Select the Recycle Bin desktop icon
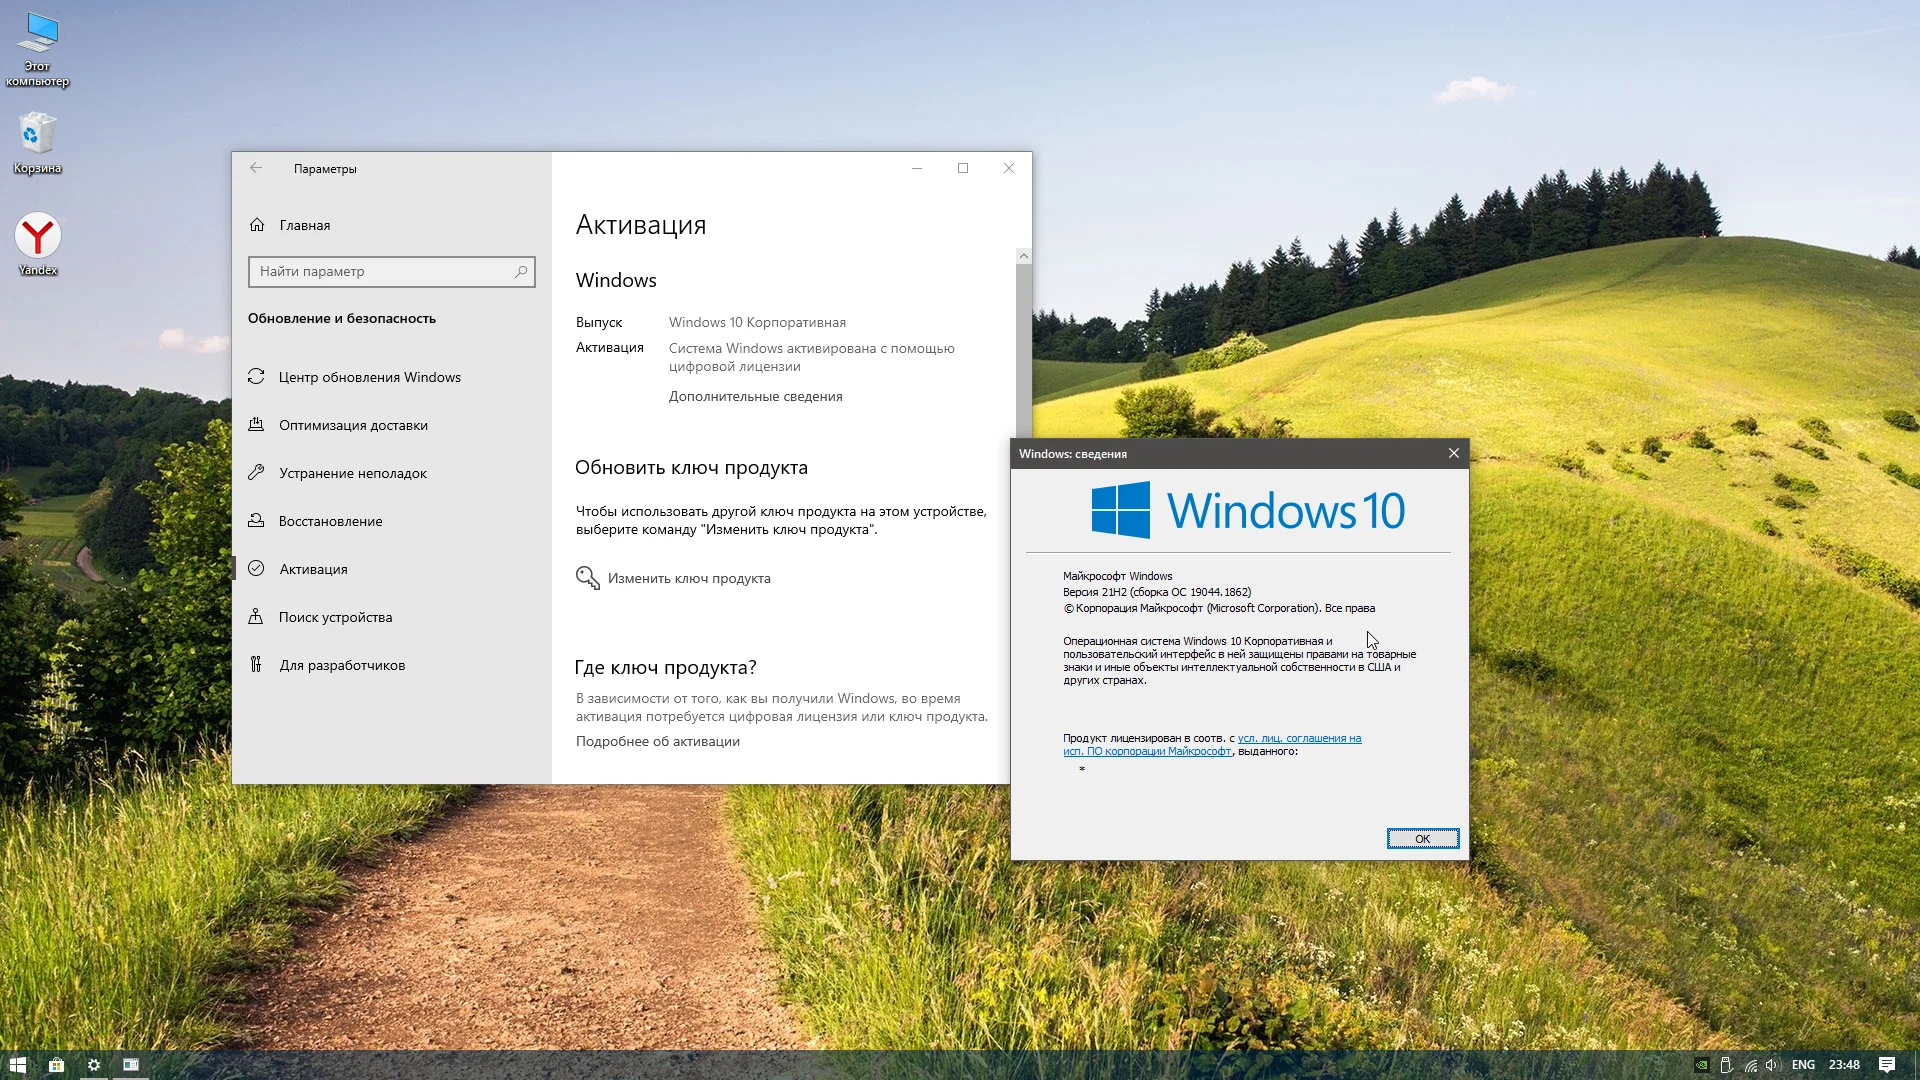The image size is (1920, 1080). click(38, 135)
